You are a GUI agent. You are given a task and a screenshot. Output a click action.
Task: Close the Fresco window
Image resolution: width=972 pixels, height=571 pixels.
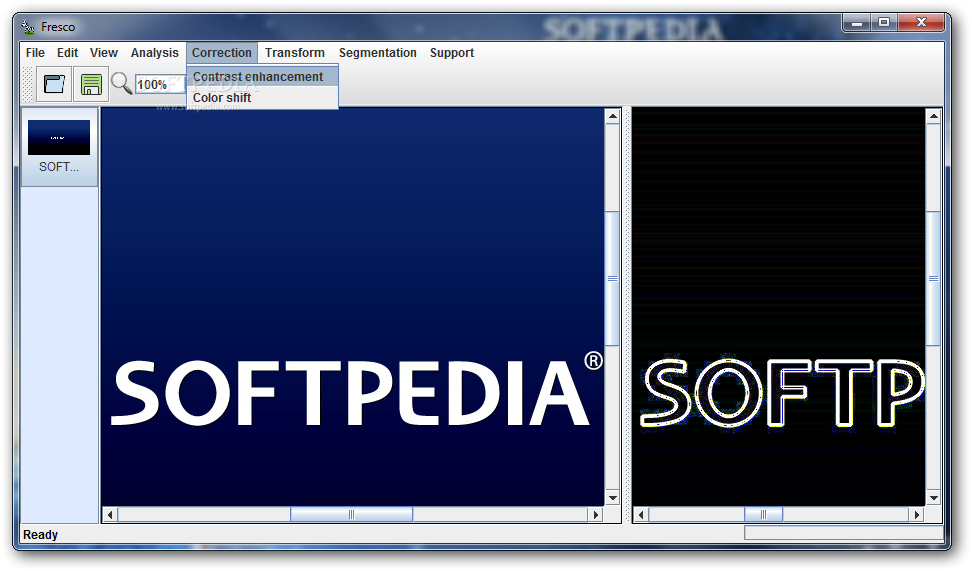click(921, 23)
